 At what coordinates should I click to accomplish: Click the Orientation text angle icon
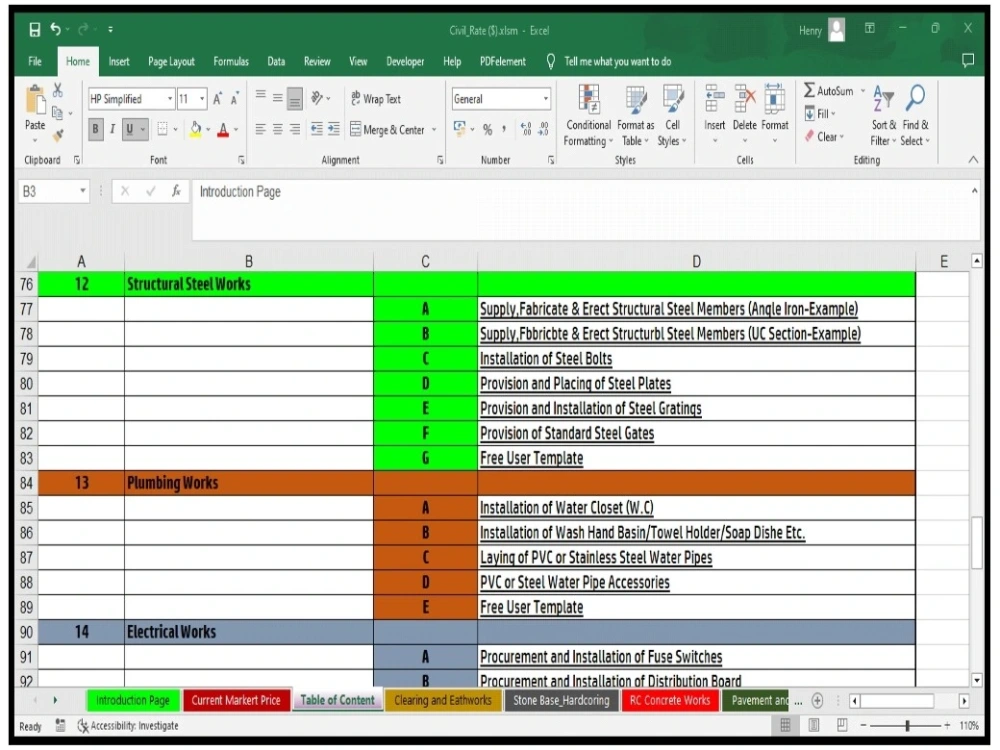click(316, 98)
